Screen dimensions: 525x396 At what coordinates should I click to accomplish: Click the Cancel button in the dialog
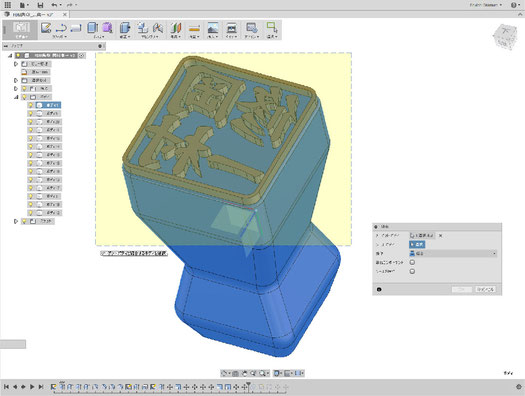[485, 290]
